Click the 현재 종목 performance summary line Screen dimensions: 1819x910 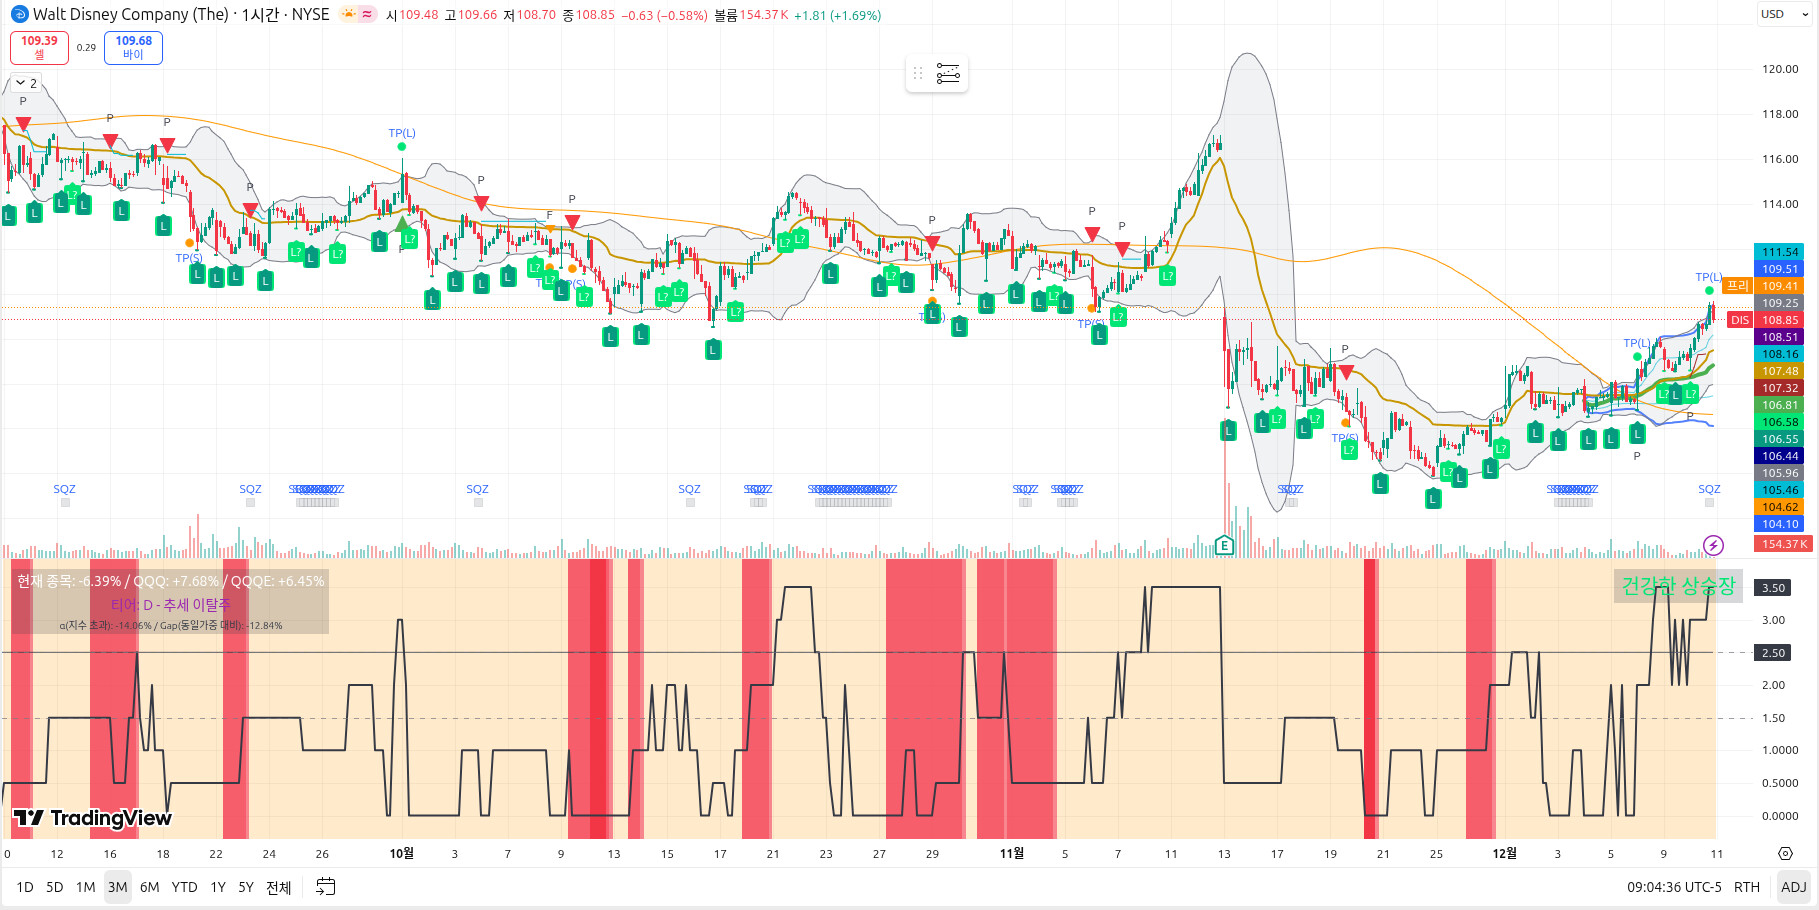pos(170,581)
